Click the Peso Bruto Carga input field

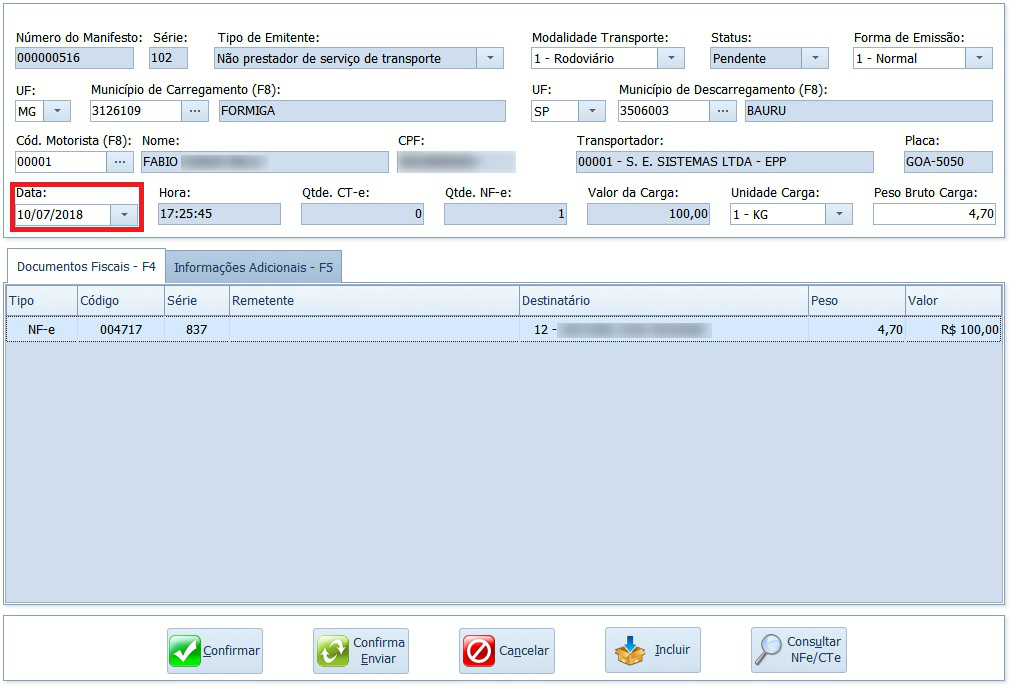[933, 214]
